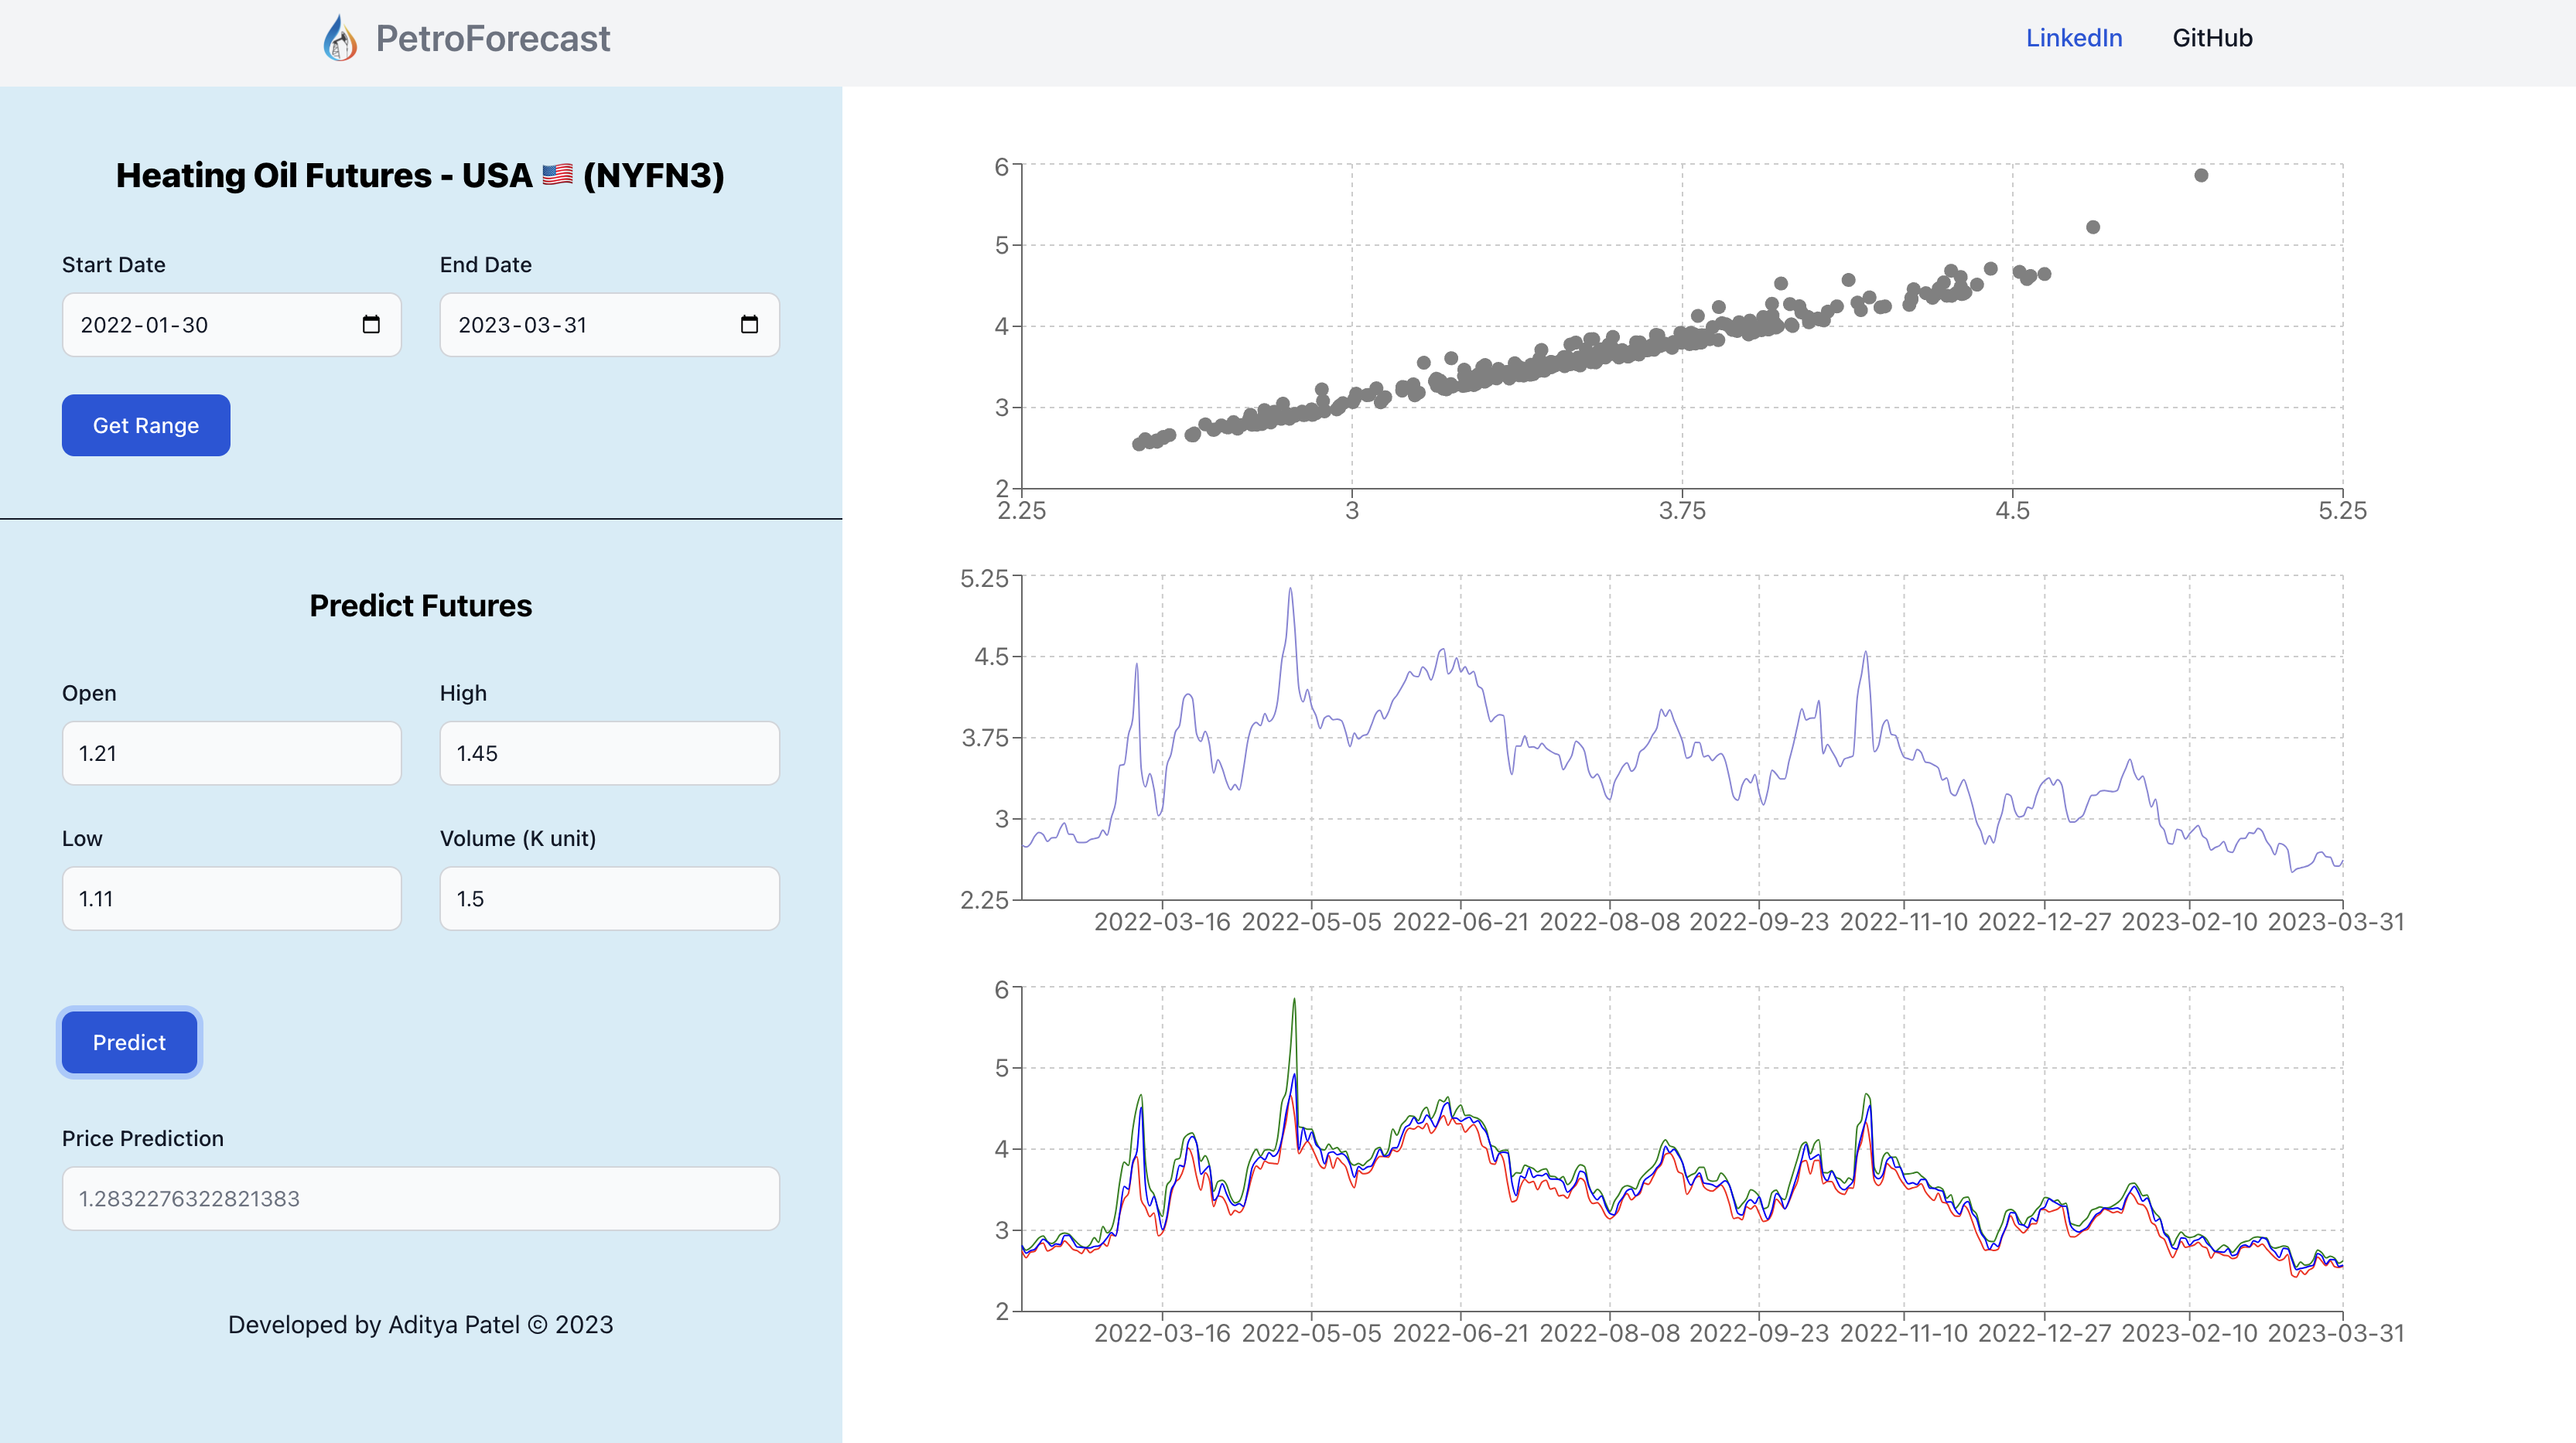Click into the High price input
The image size is (2576, 1443).
[609, 753]
